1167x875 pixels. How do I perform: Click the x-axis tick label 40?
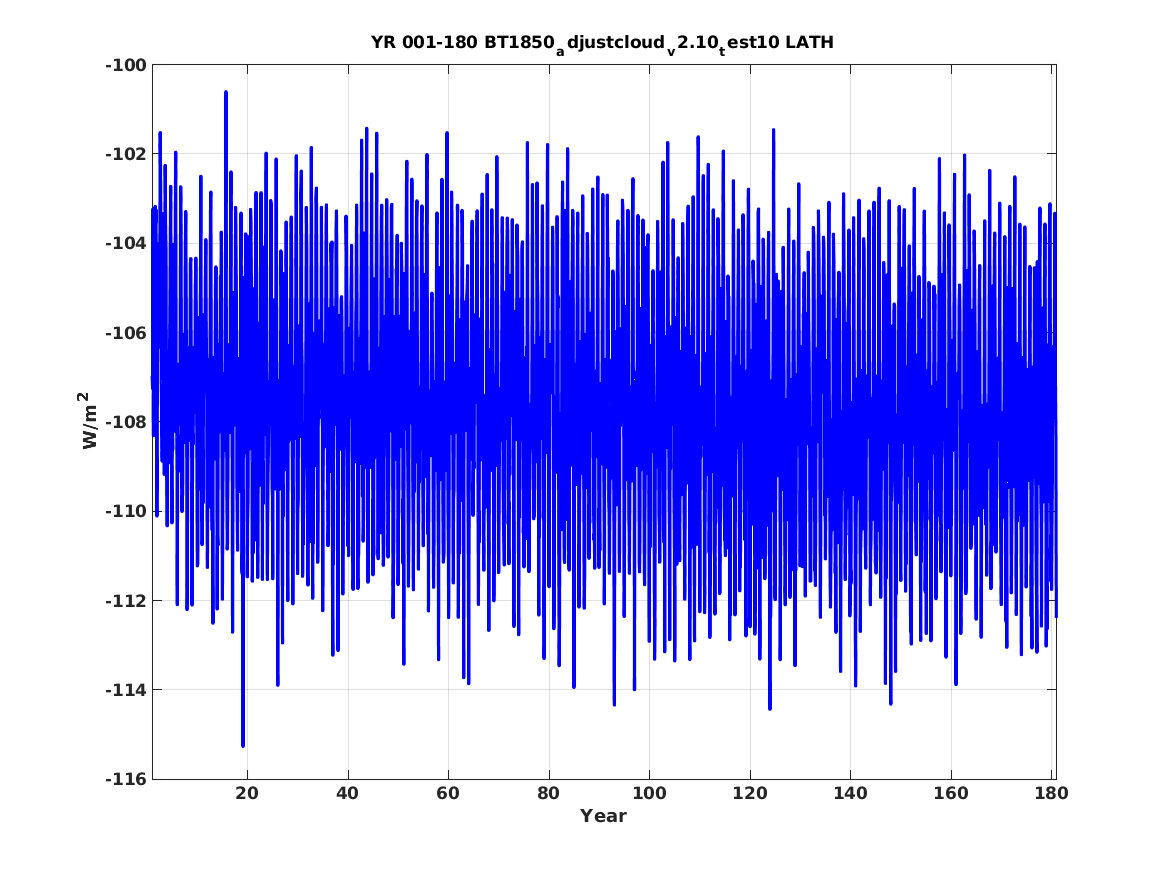point(348,793)
